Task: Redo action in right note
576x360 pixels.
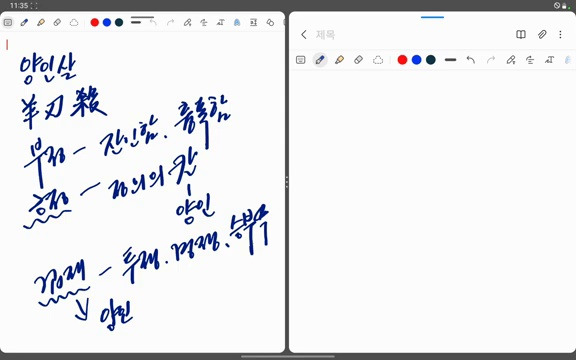Action: click(x=491, y=60)
